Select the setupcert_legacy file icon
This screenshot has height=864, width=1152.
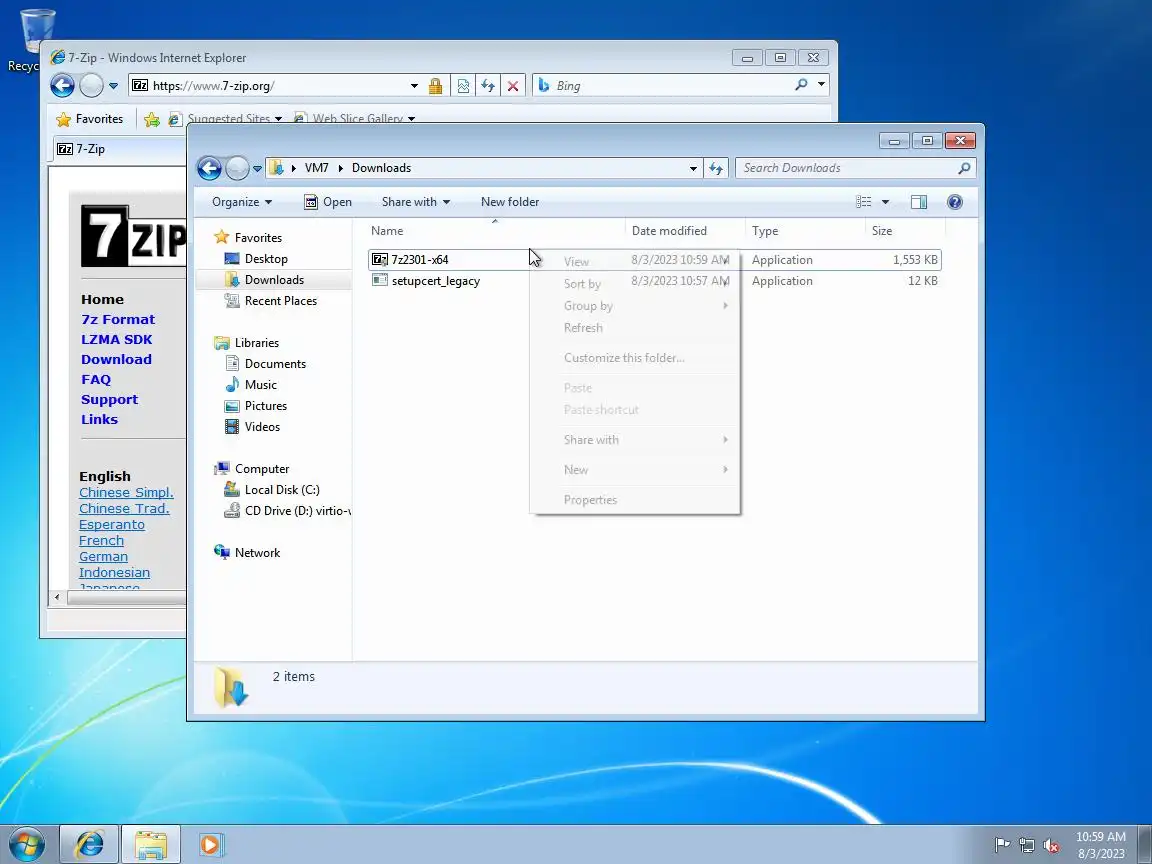tap(380, 280)
